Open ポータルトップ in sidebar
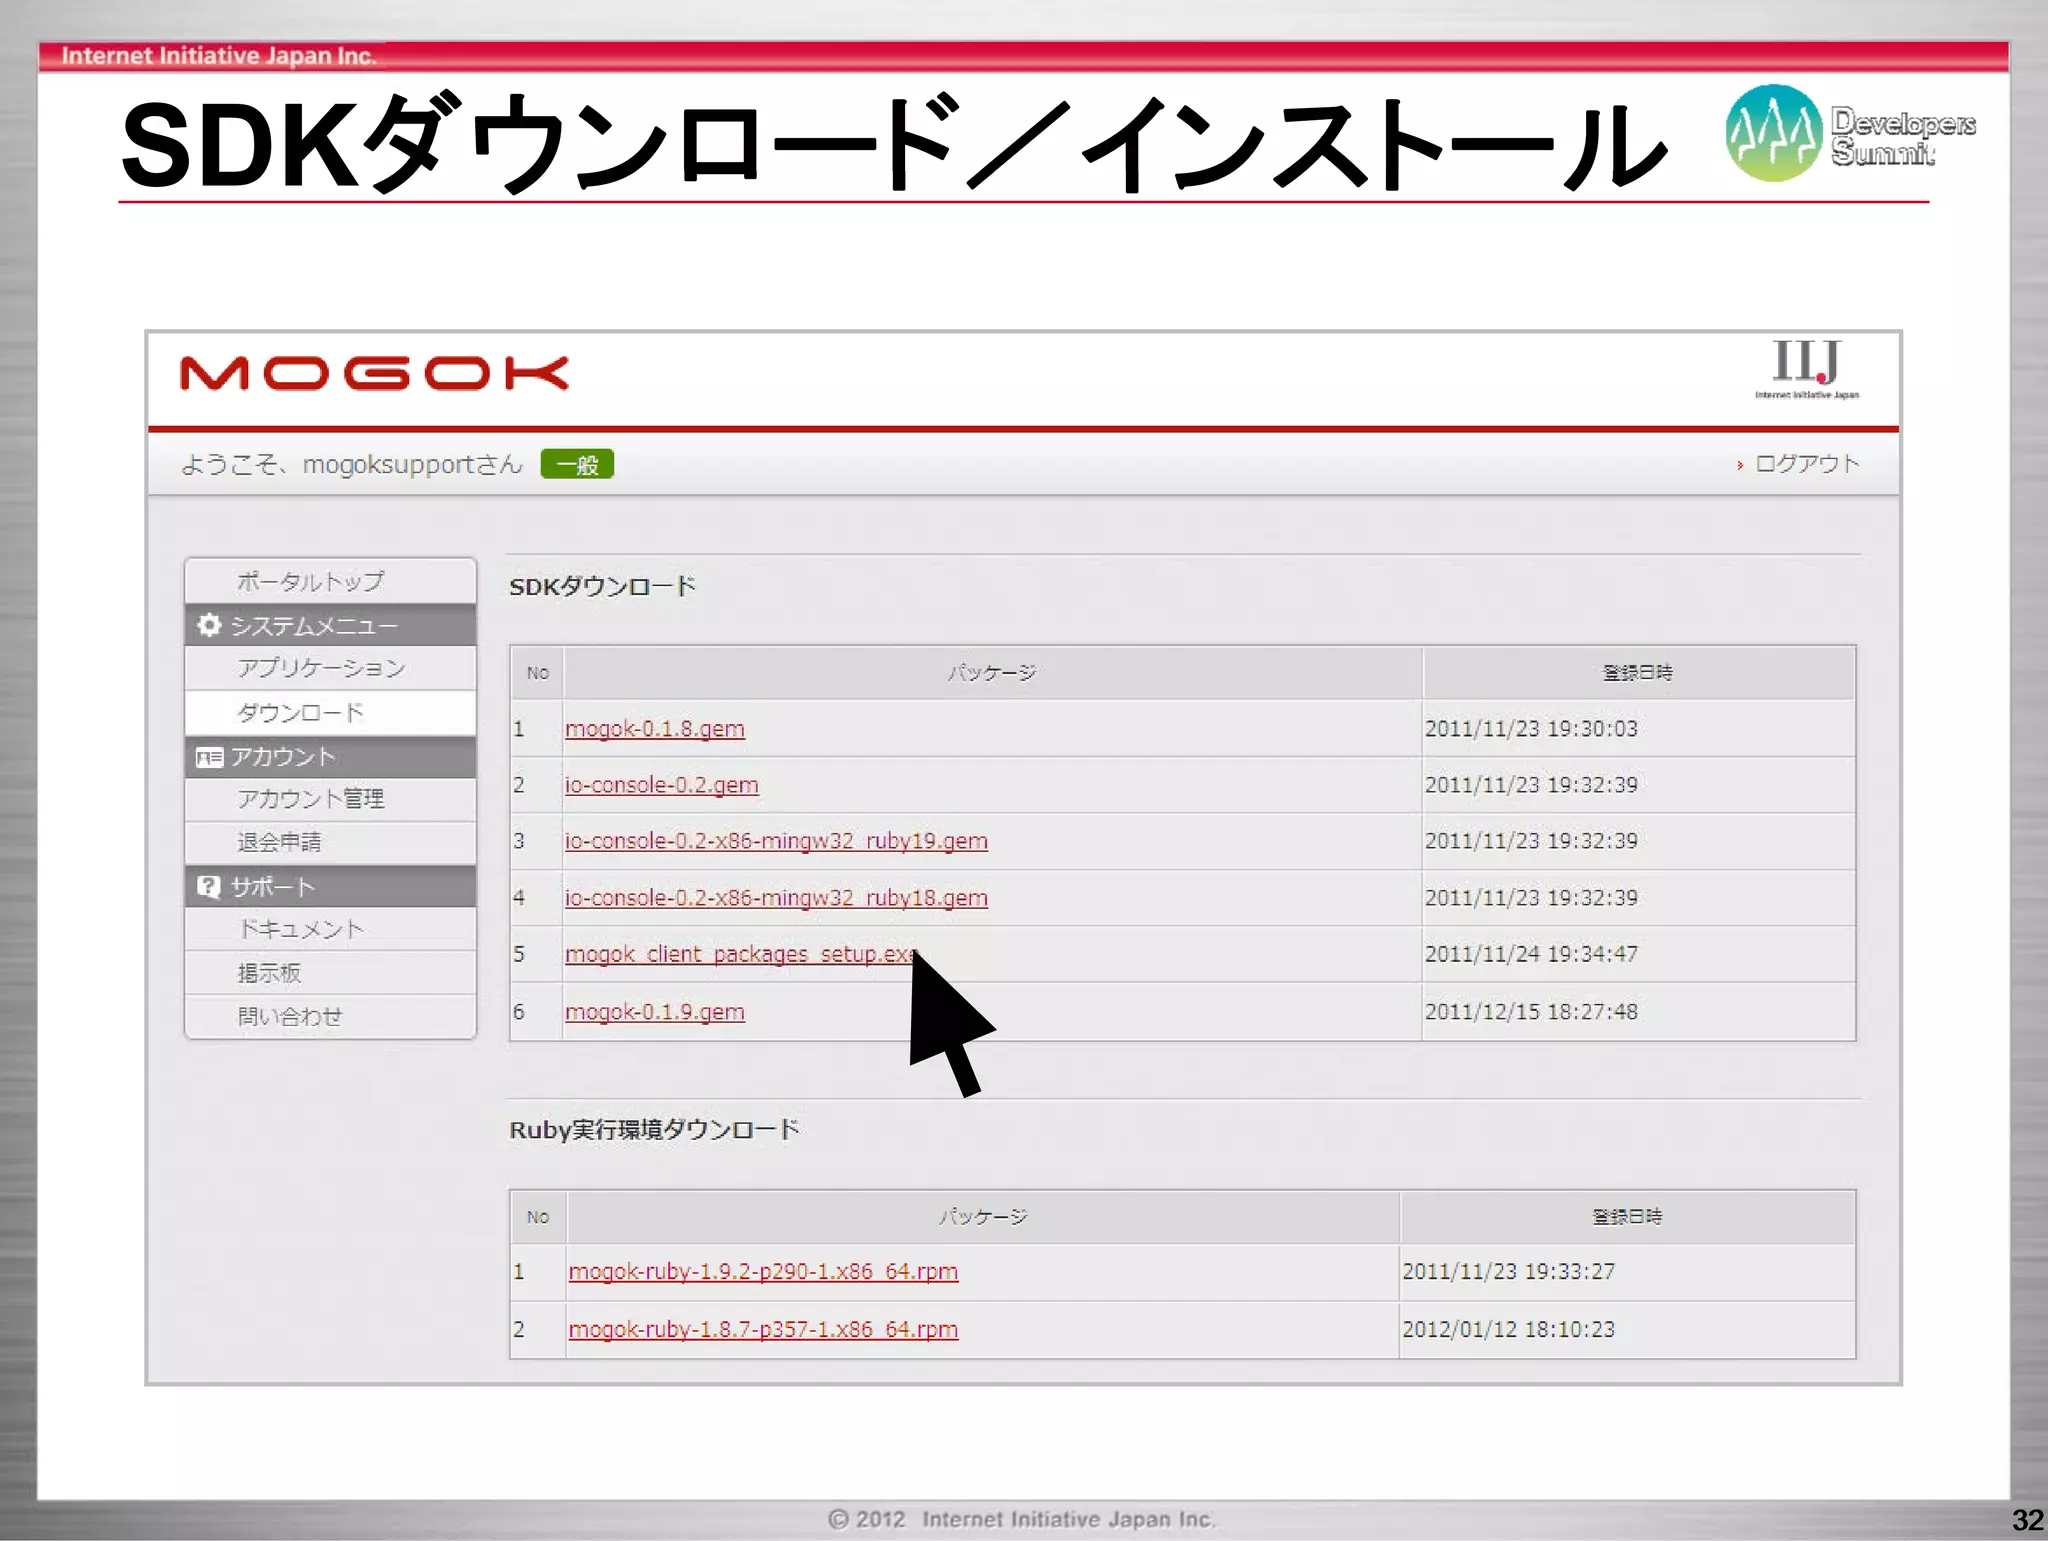 tap(330, 581)
